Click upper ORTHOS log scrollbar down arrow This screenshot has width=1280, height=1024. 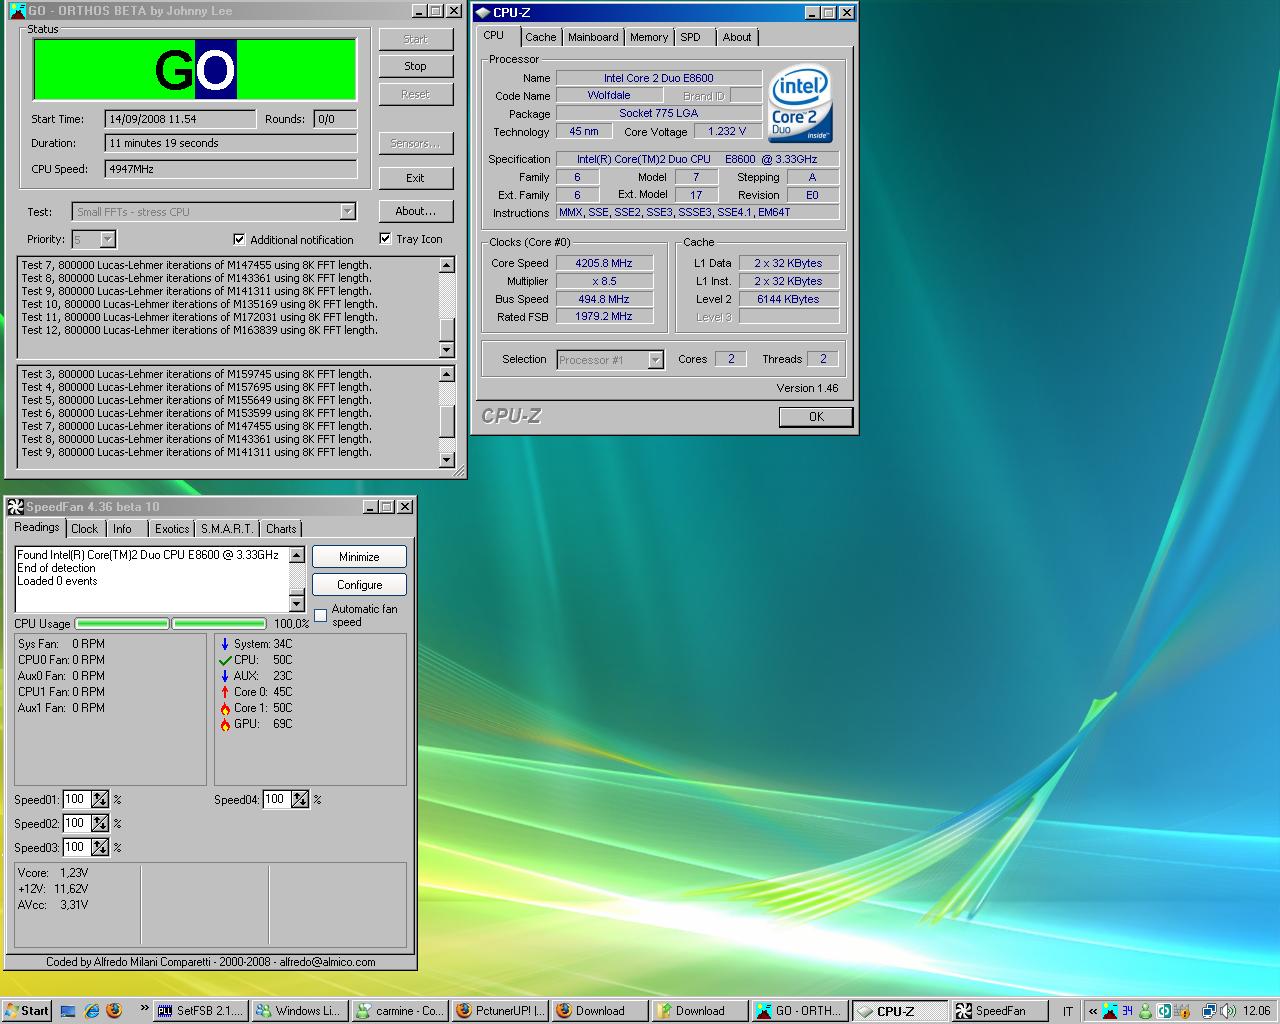[447, 350]
